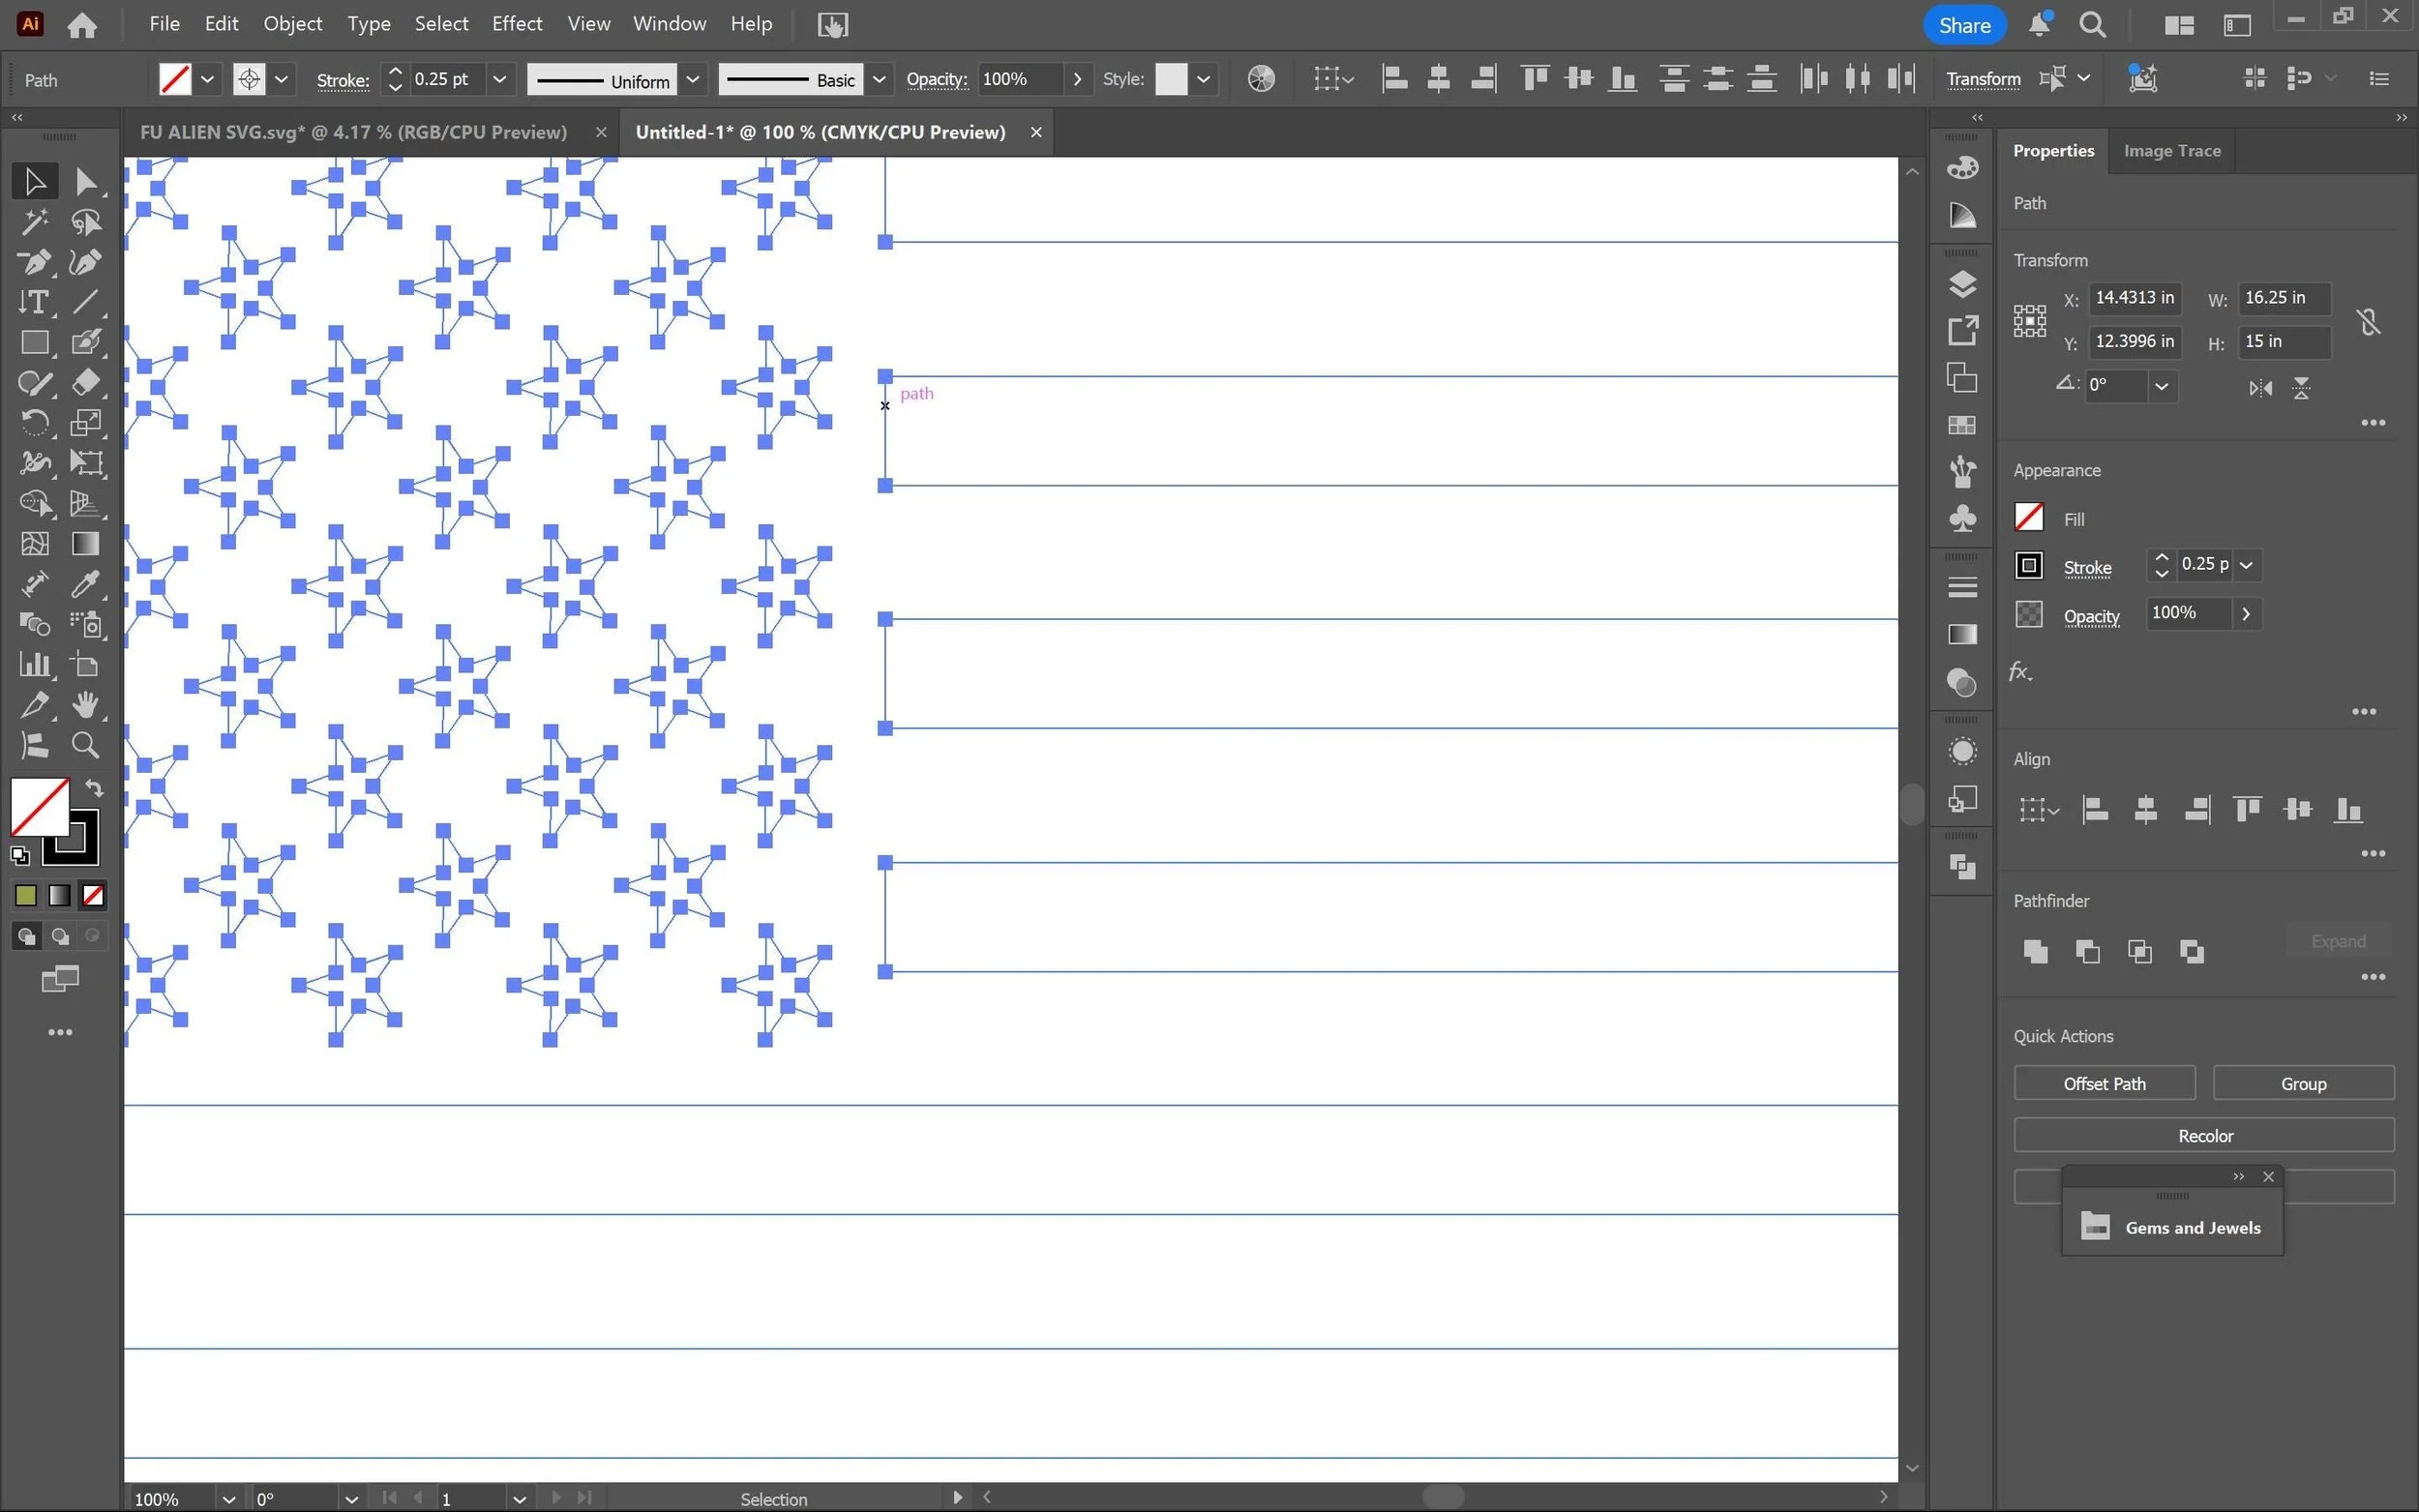Viewport: 2419px width, 1512px height.
Task: Expand the Basic brush definition dropdown
Action: click(x=878, y=79)
